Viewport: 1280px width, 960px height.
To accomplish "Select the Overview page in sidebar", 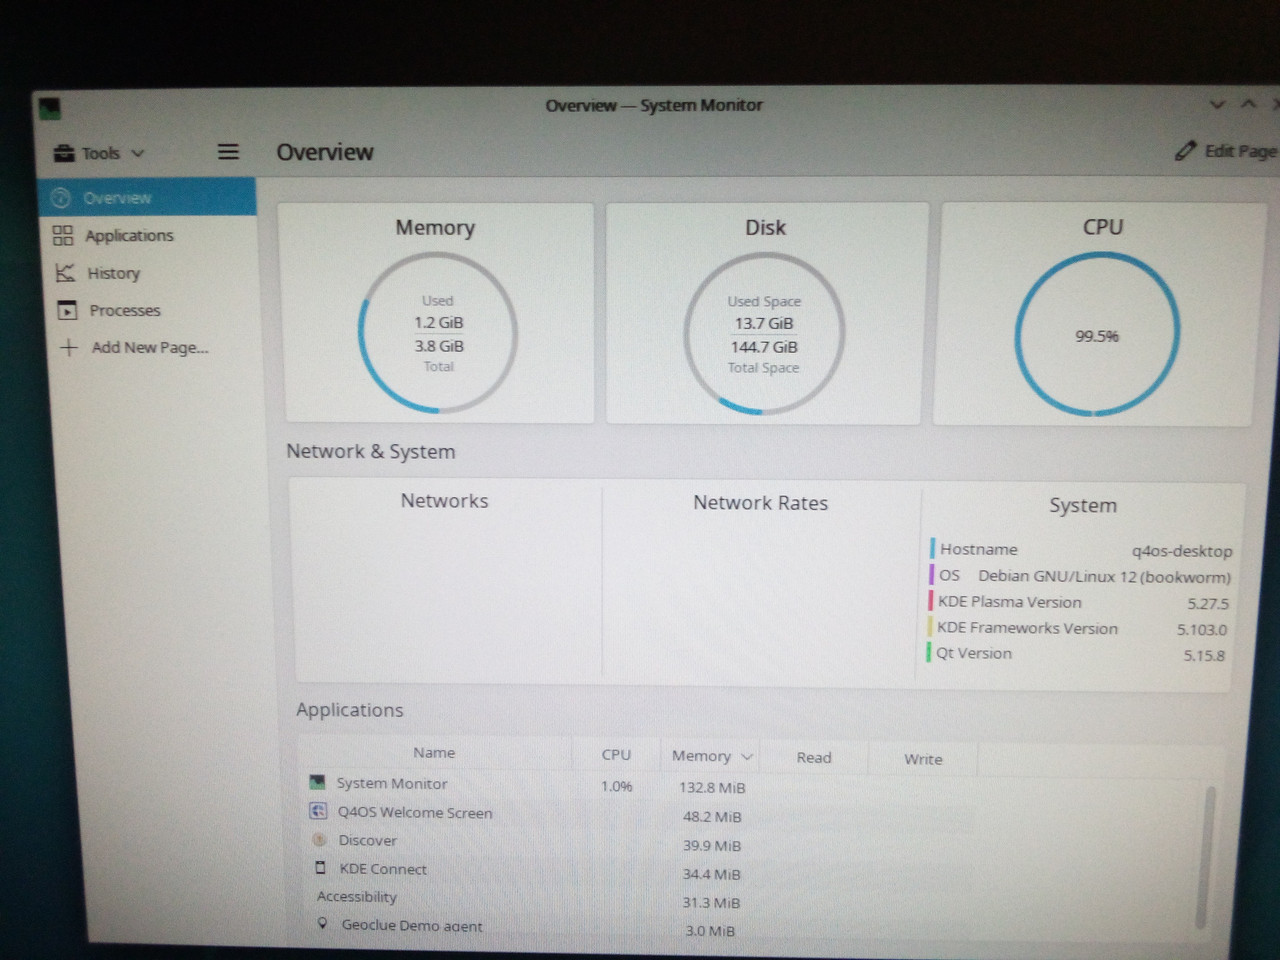I will coord(146,197).
